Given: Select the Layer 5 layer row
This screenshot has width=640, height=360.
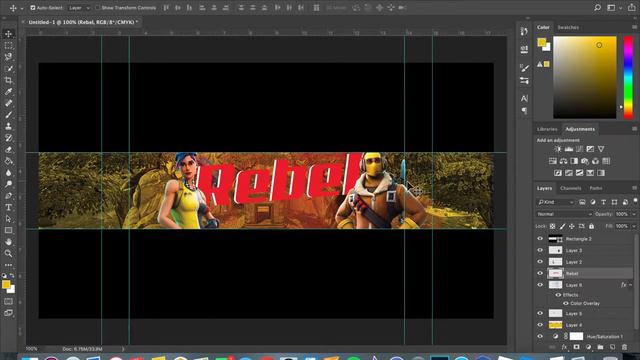Looking at the screenshot, I should coord(584,313).
